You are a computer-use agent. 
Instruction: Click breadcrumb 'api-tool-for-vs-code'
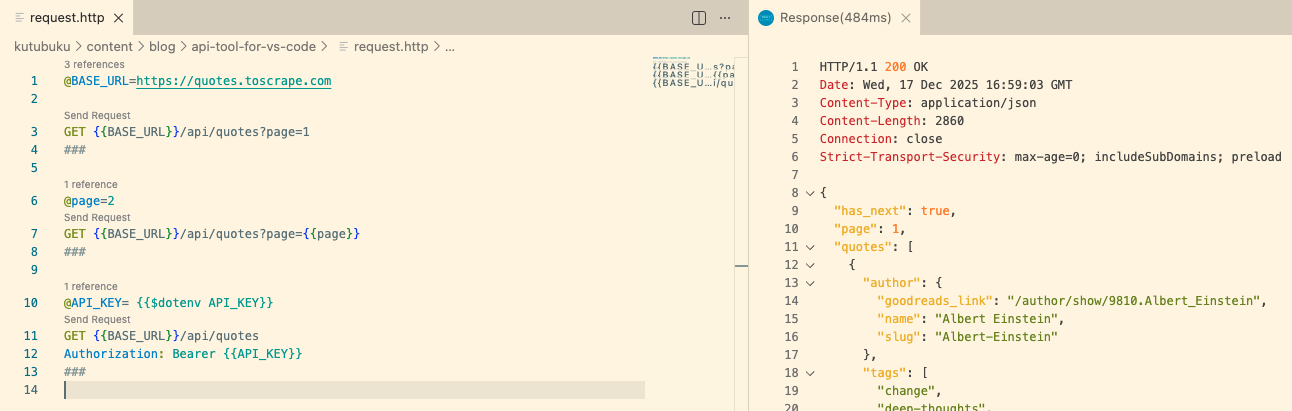(x=253, y=46)
